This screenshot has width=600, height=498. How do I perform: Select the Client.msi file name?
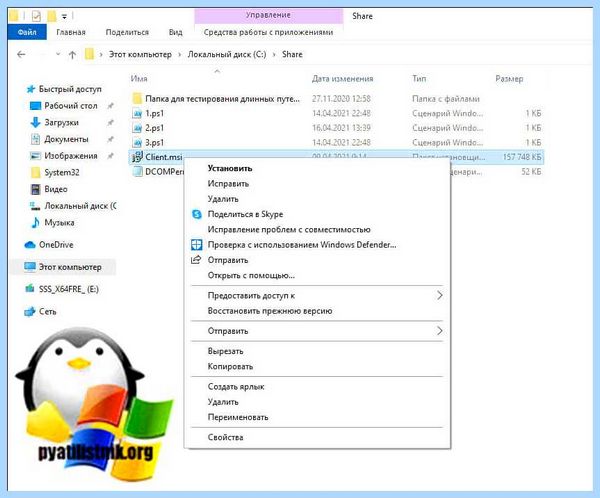(x=163, y=157)
